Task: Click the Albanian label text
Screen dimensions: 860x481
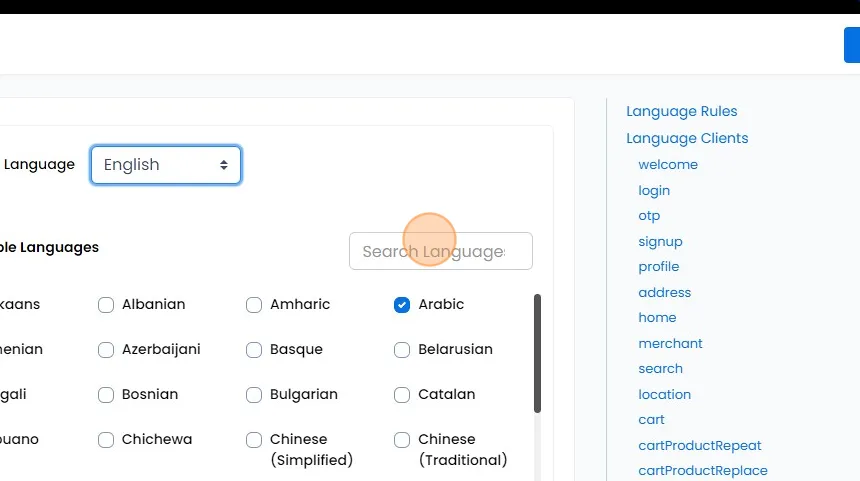Action: (x=154, y=304)
